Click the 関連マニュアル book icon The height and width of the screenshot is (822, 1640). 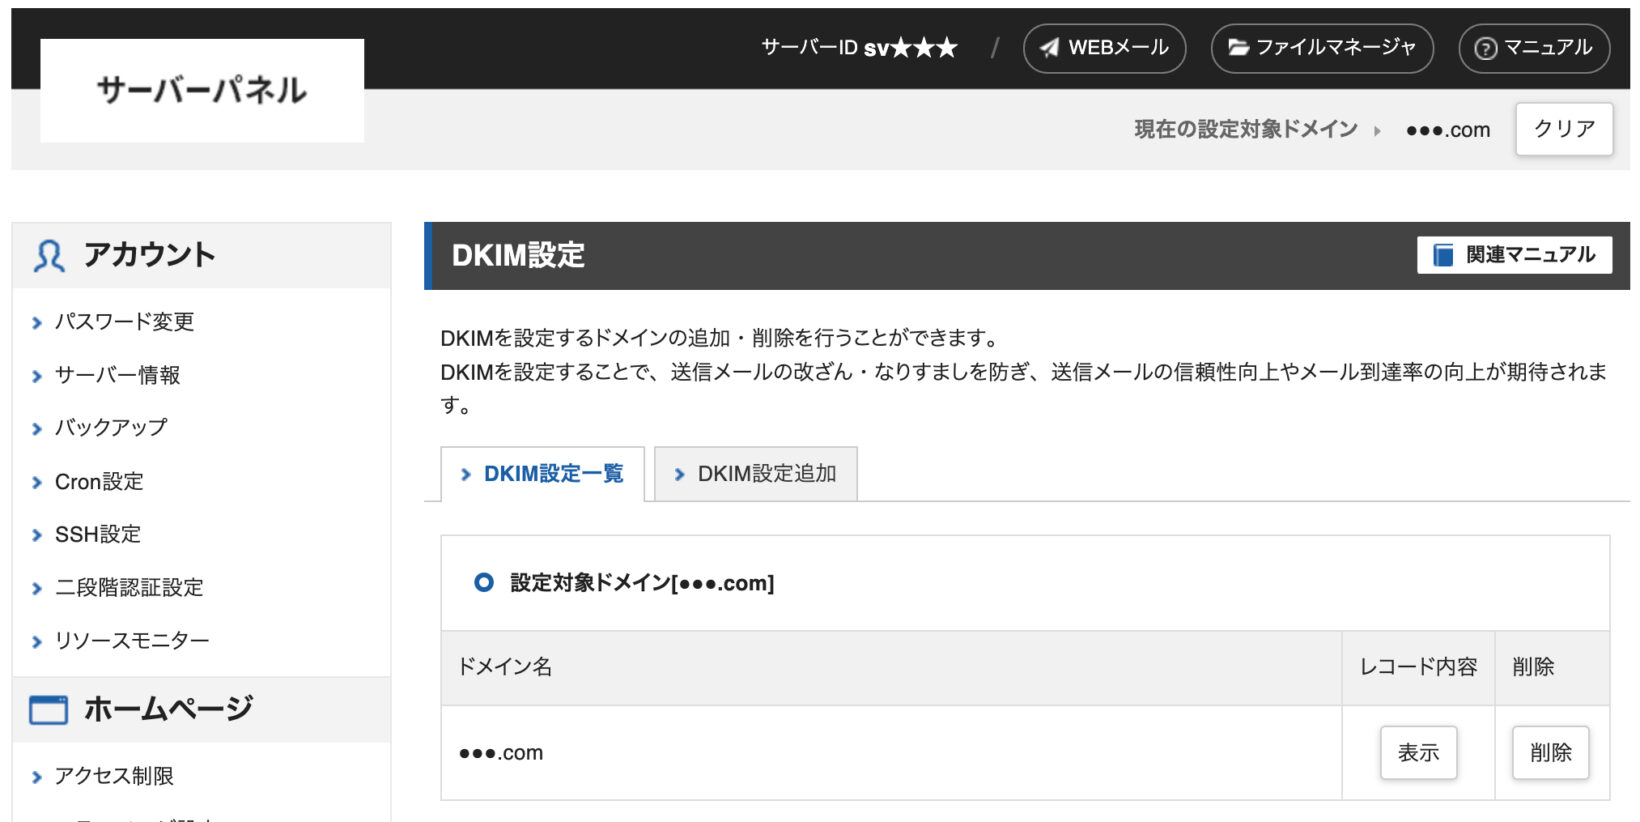click(x=1443, y=255)
